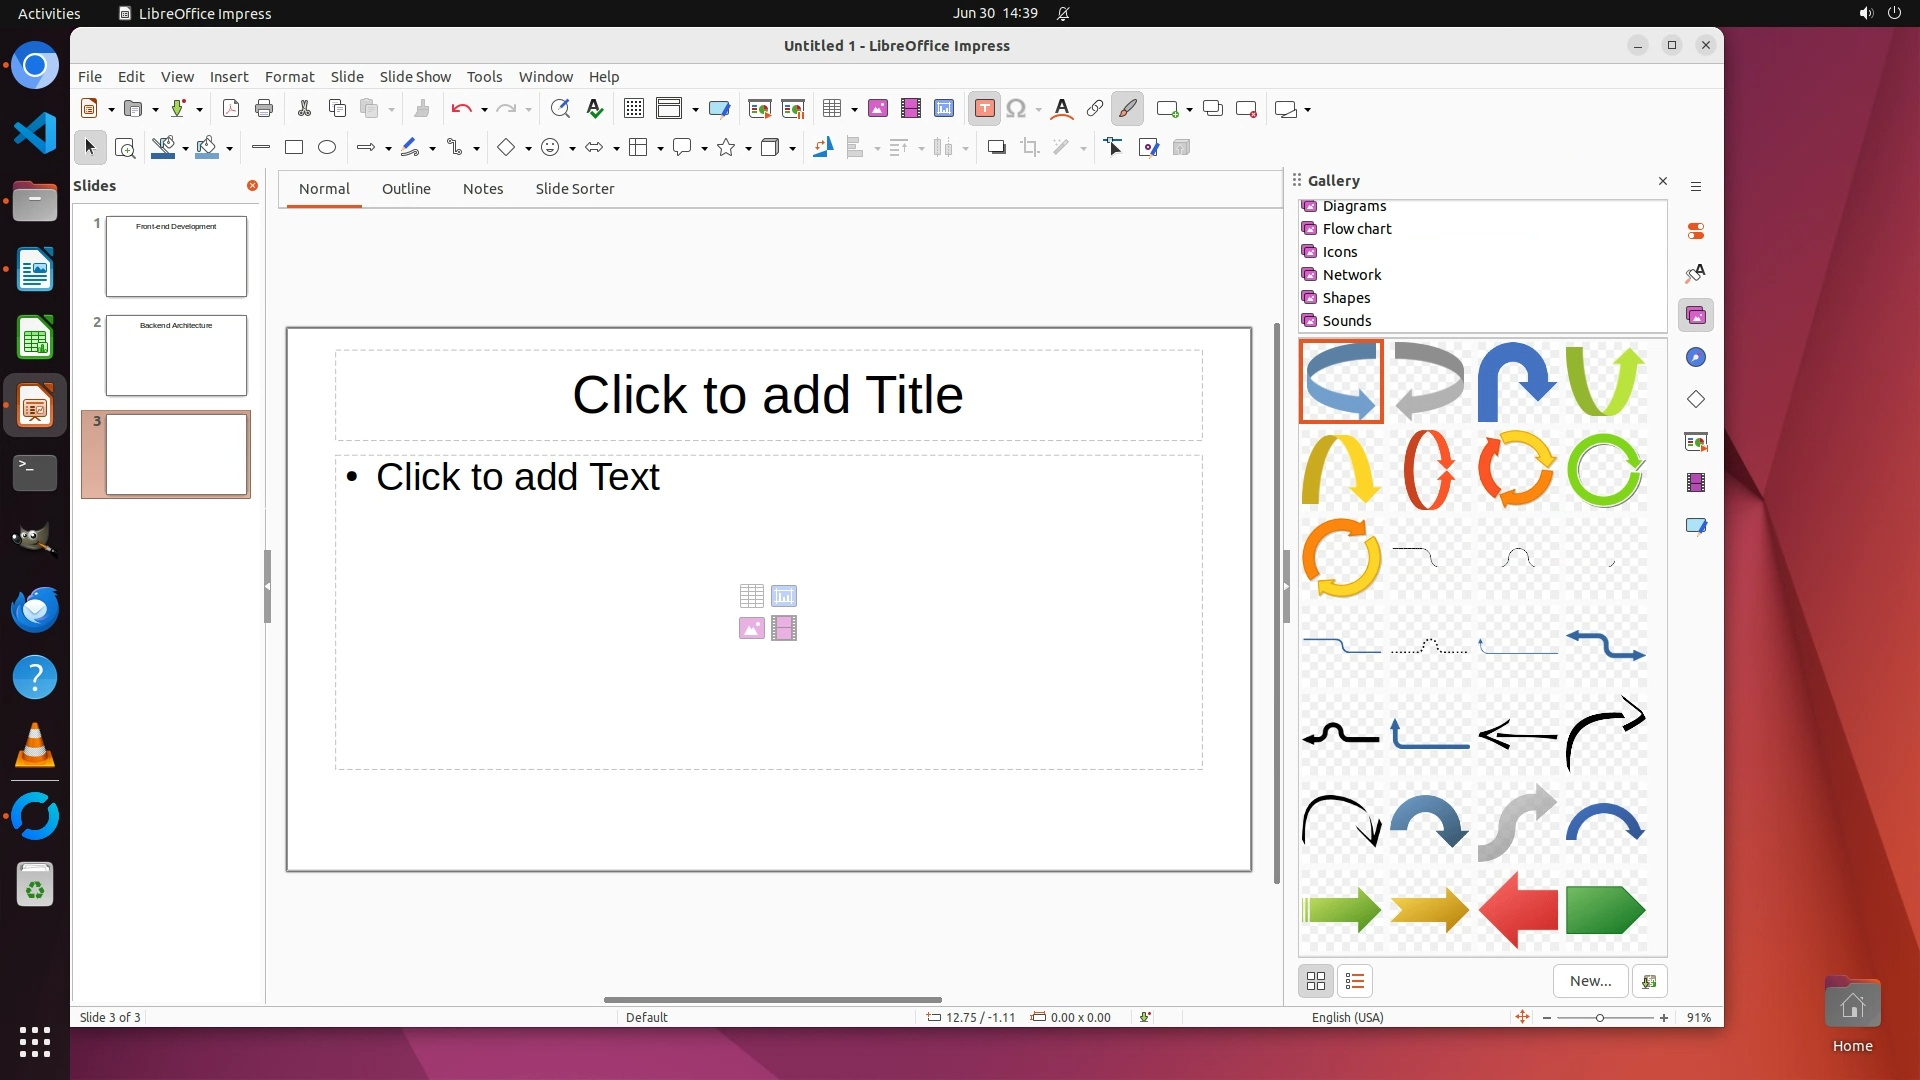This screenshot has width=1920, height=1080.
Task: Click the zoom slider in status bar
Action: tap(1600, 1018)
